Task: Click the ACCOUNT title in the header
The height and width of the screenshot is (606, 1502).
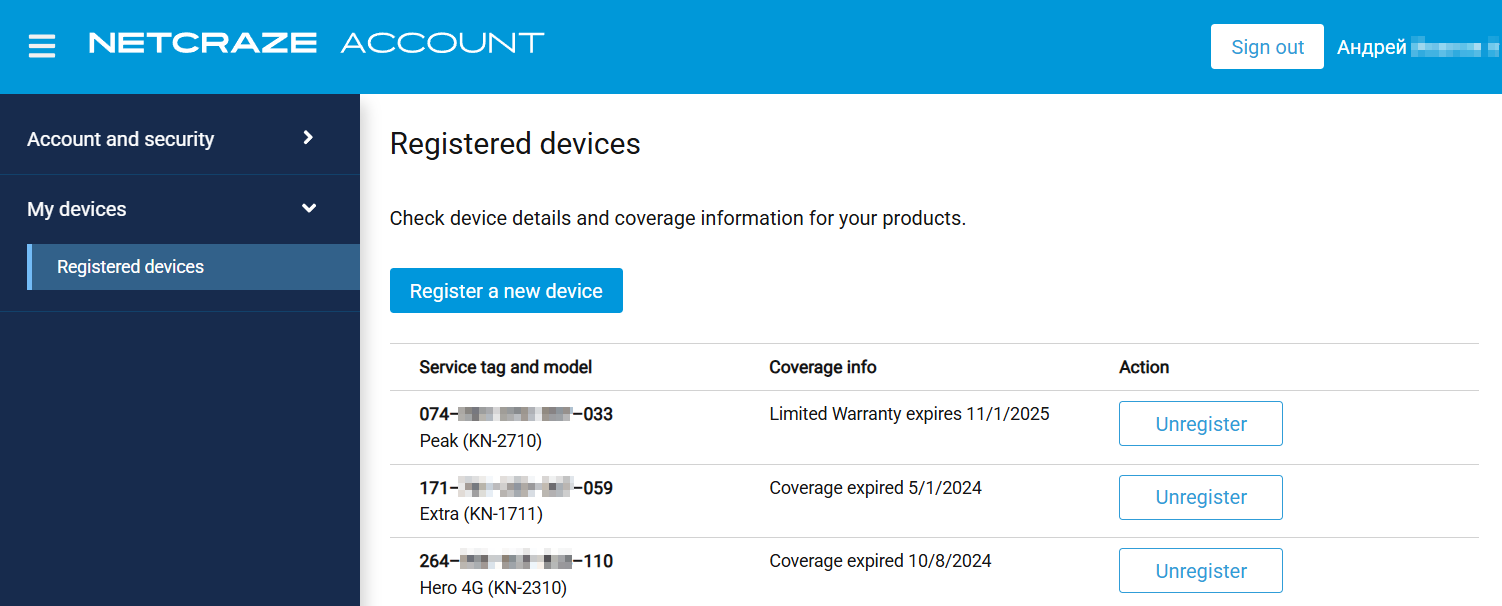Action: (442, 43)
